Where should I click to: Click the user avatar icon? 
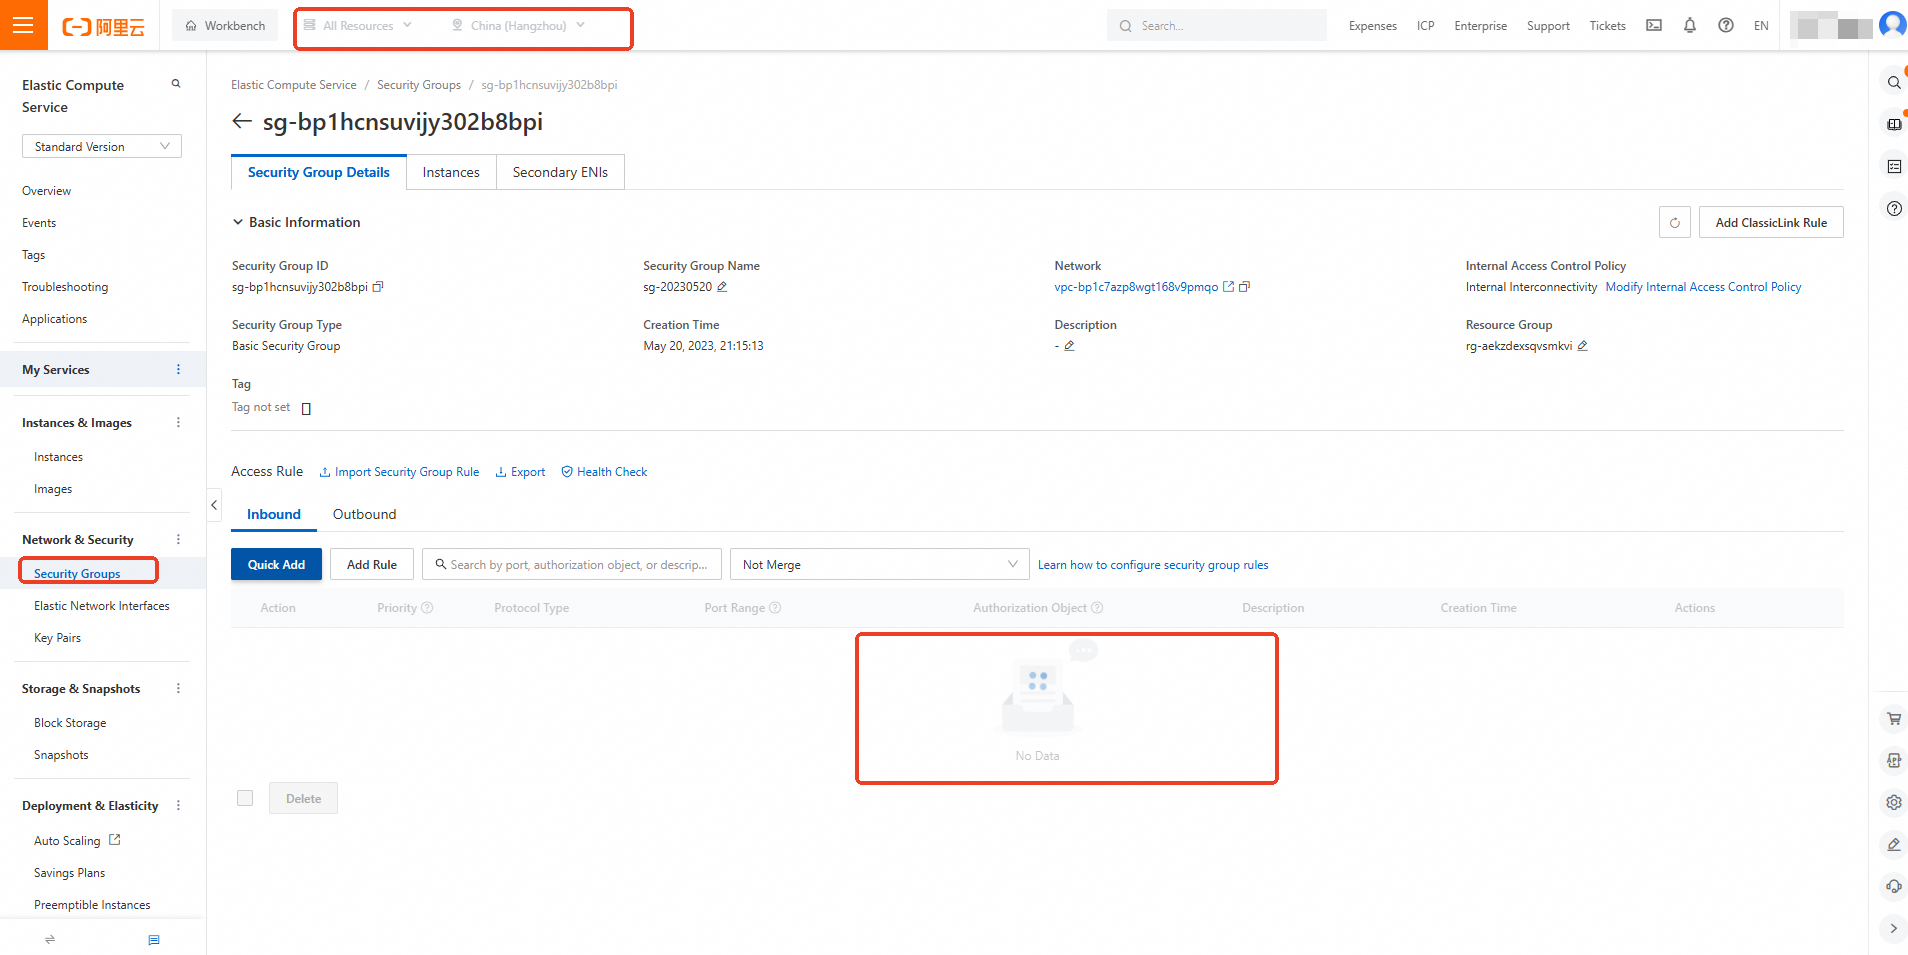pos(1893,24)
